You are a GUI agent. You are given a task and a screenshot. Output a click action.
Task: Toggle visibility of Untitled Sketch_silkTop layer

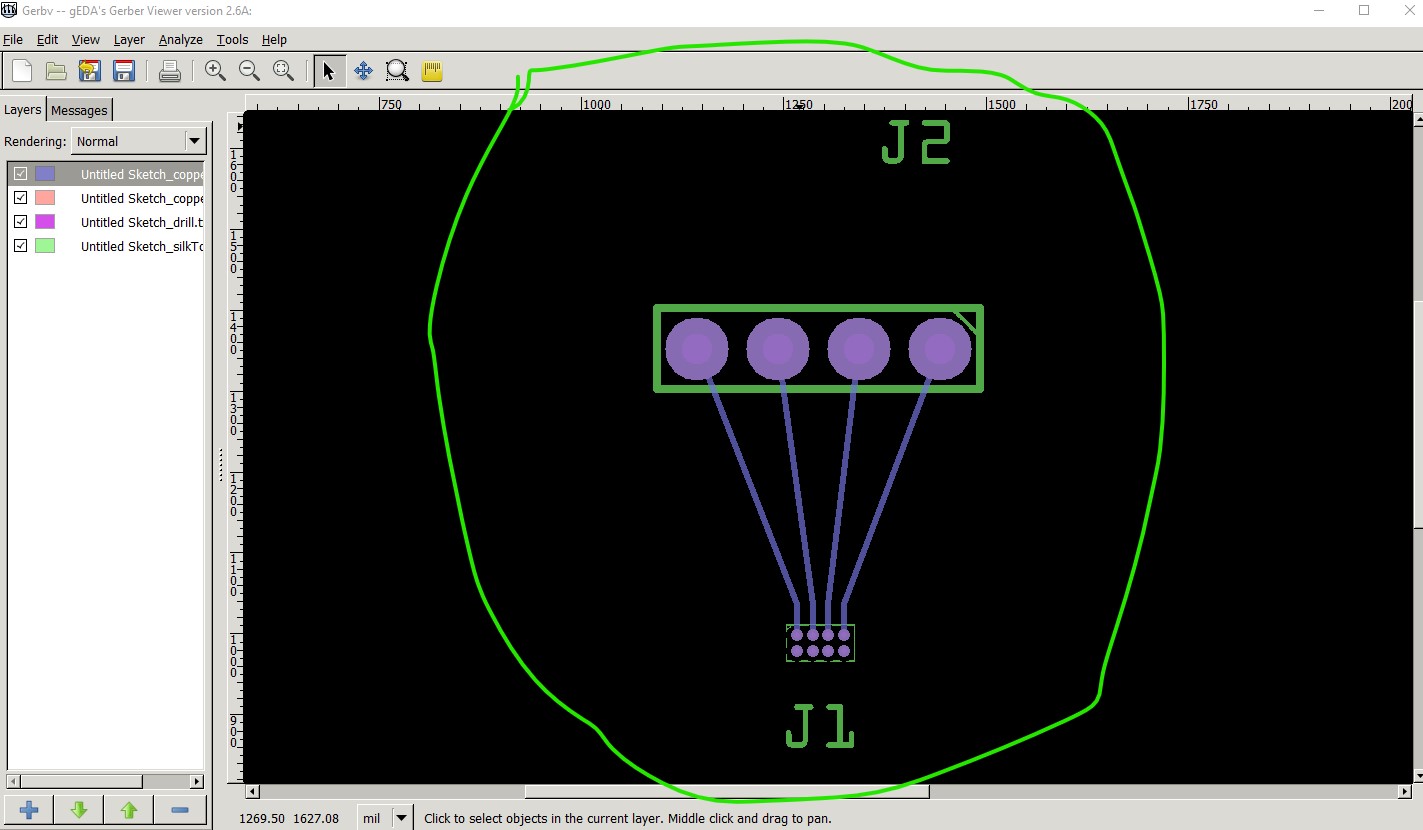coord(20,246)
